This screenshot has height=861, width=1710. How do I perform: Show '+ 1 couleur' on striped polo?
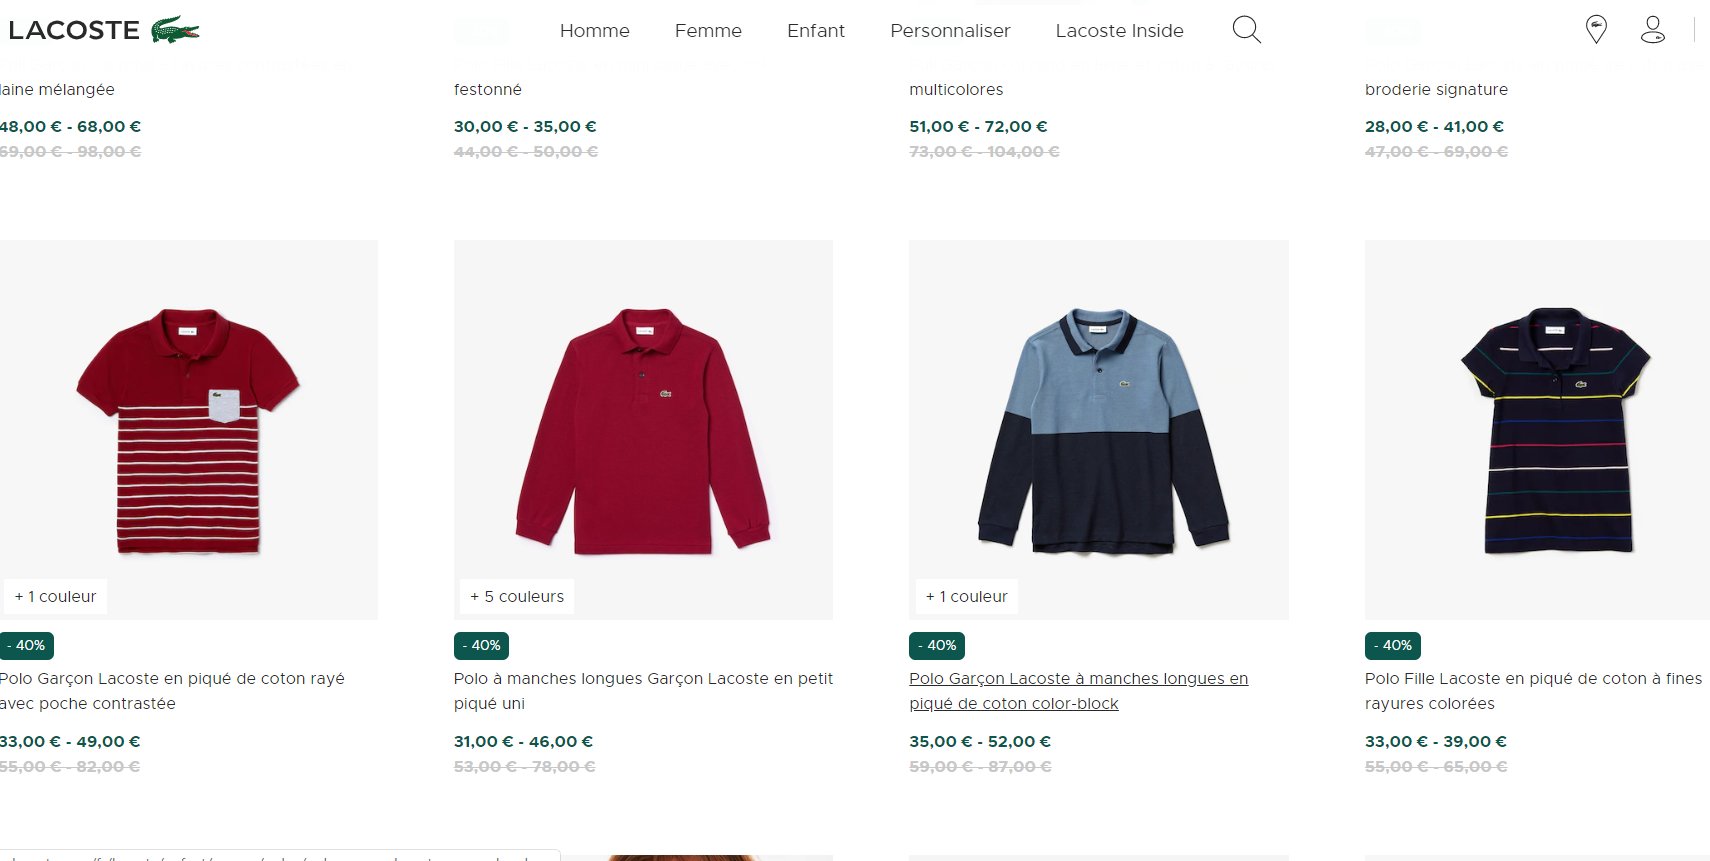[x=56, y=596]
